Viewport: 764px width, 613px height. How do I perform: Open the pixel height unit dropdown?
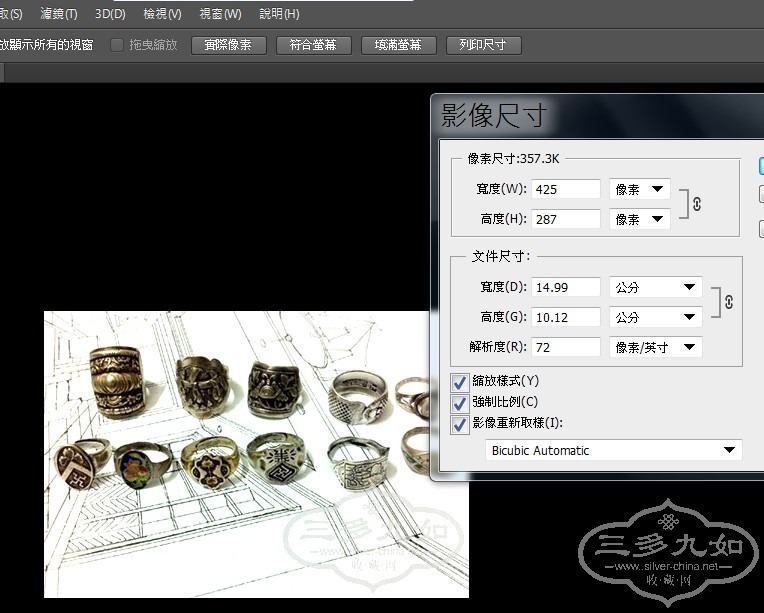click(x=639, y=219)
